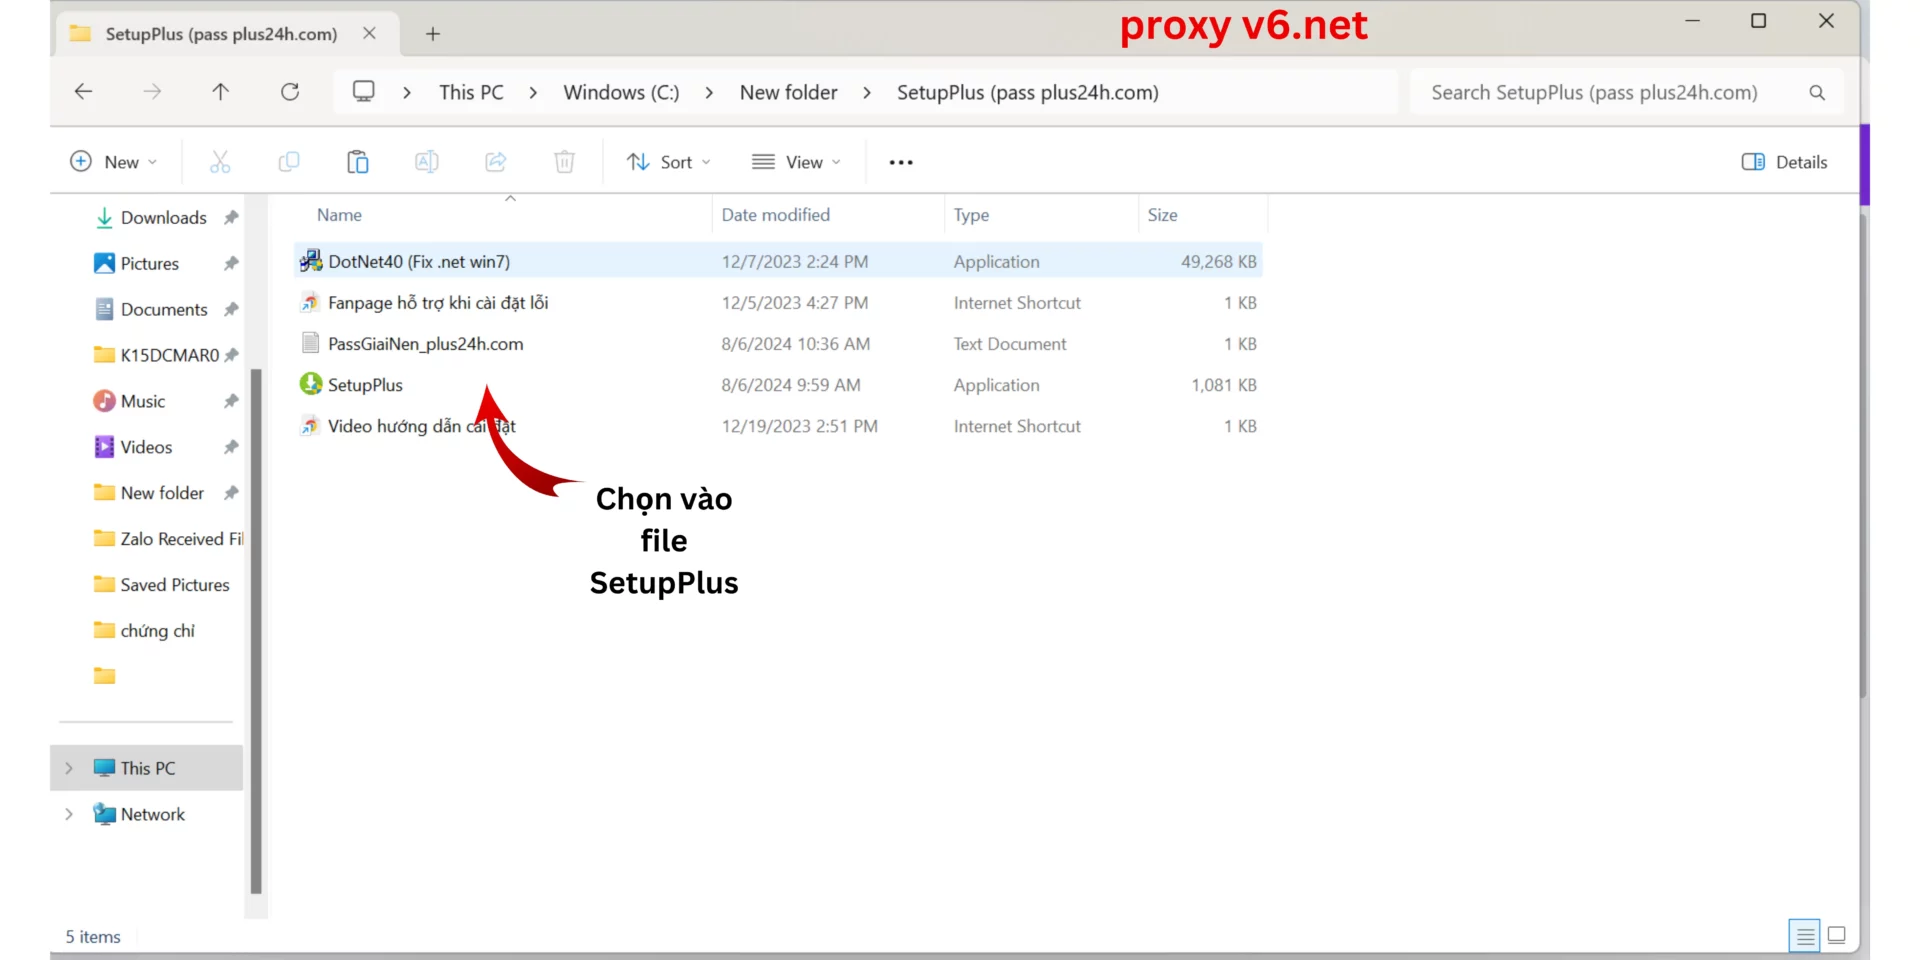This screenshot has height=960, width=1920.
Task: Click the DotNet40 installer icon
Action: 311,261
